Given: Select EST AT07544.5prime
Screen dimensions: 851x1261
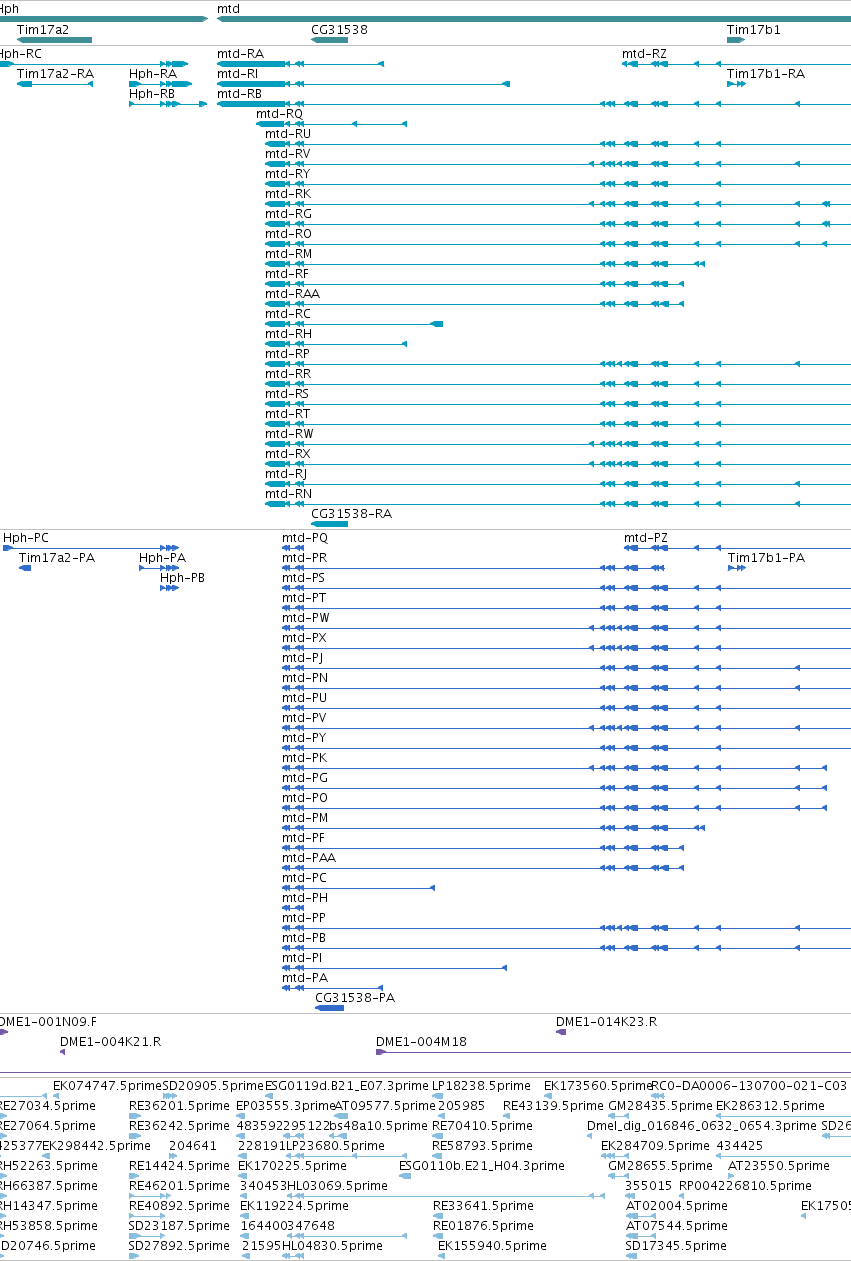Looking at the screenshot, I should pyautogui.click(x=677, y=1226).
